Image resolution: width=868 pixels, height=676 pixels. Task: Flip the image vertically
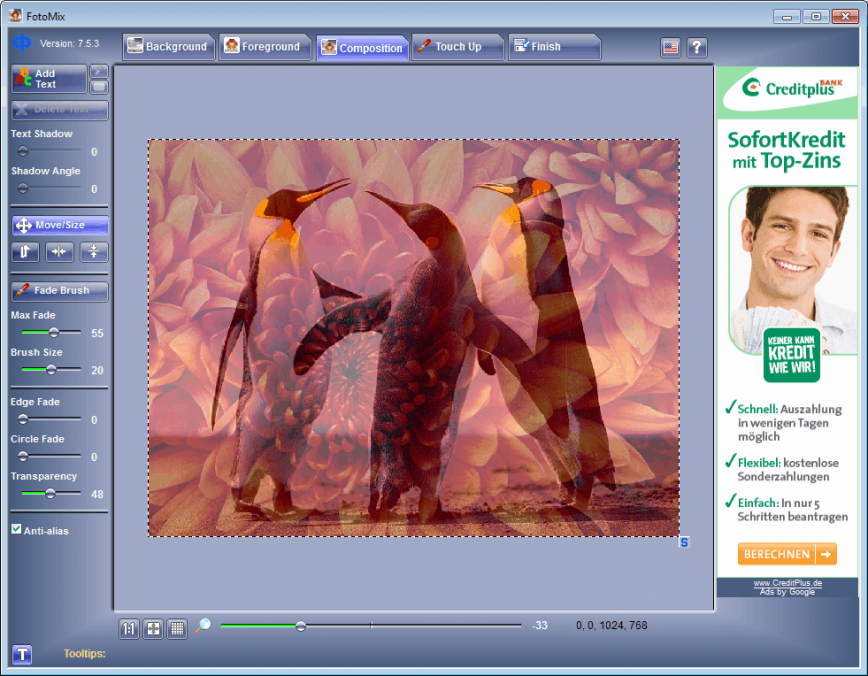(94, 252)
